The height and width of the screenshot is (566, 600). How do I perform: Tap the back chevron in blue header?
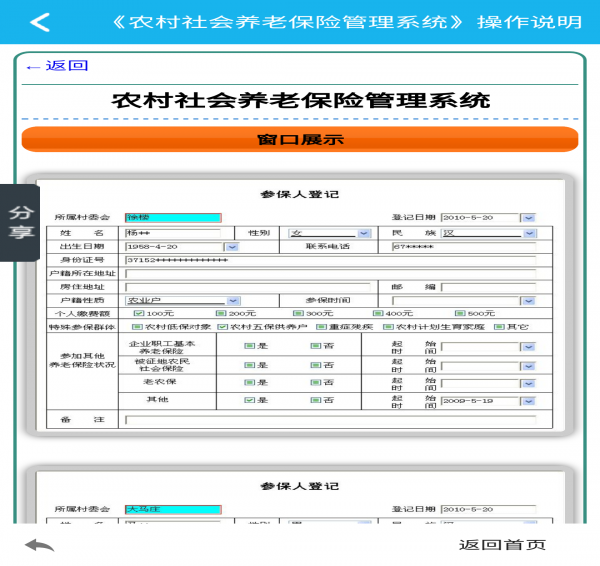pos(40,22)
